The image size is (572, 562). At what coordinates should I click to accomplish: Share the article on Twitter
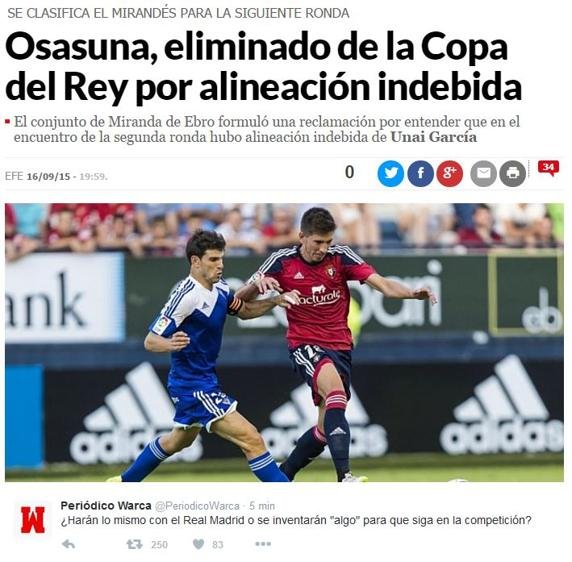click(x=390, y=174)
